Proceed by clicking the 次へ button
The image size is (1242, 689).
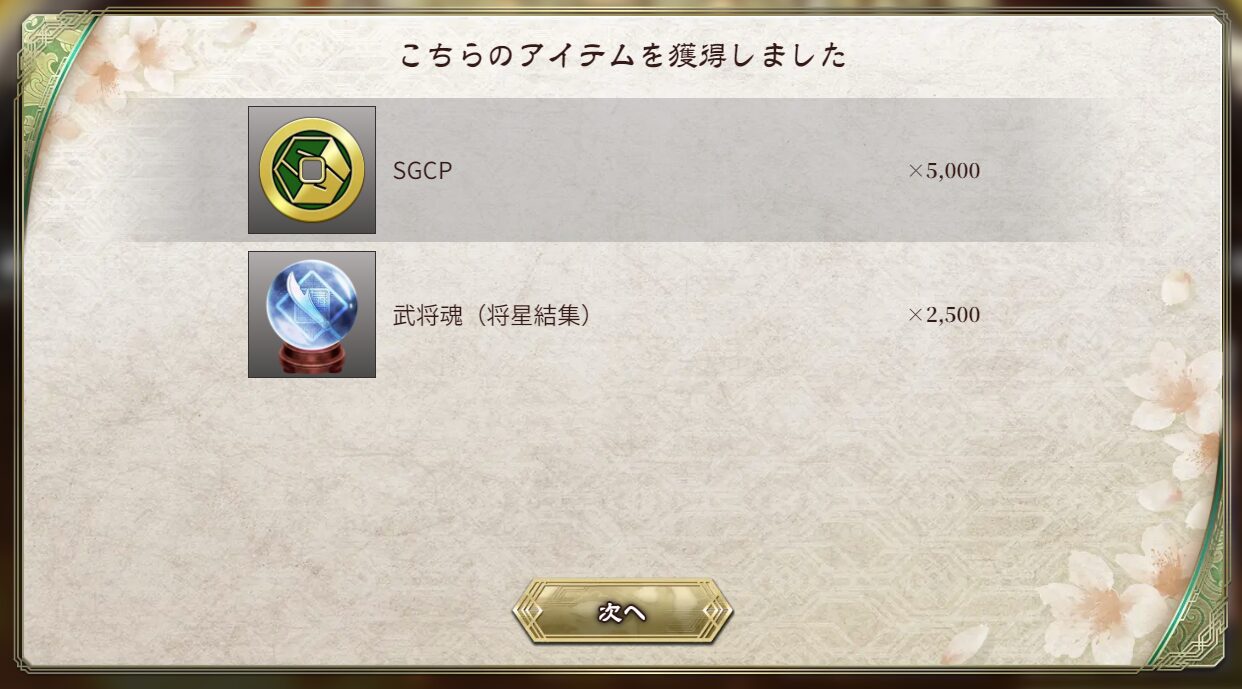point(622,612)
